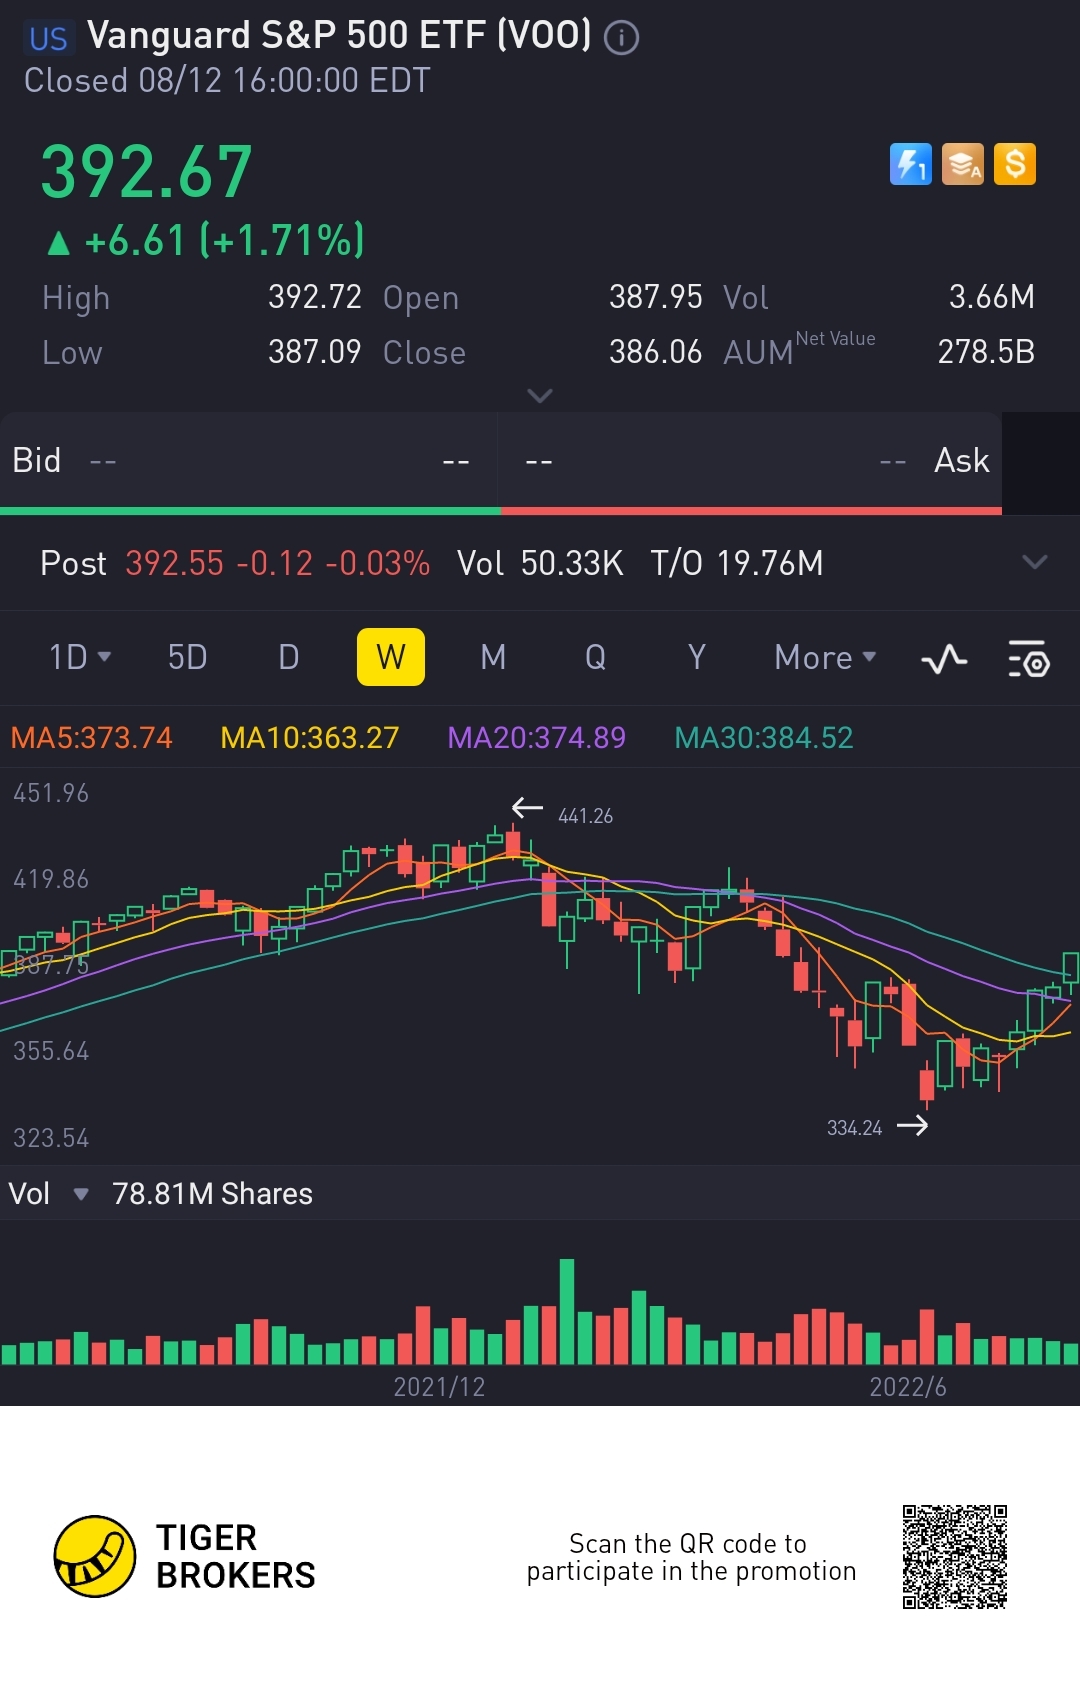This screenshot has width=1080, height=1708.
Task: Tap the 78.81M Shares volume value
Action: click(212, 1193)
